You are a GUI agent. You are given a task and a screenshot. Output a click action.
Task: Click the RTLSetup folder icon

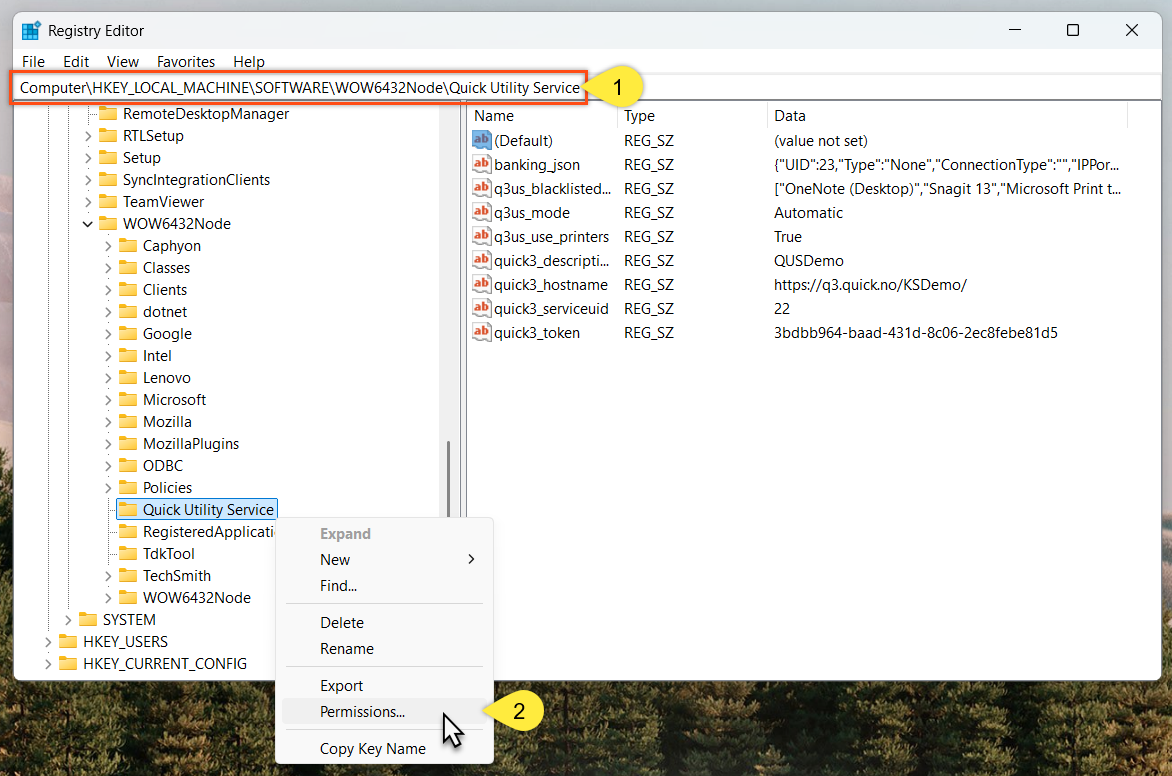click(108, 136)
